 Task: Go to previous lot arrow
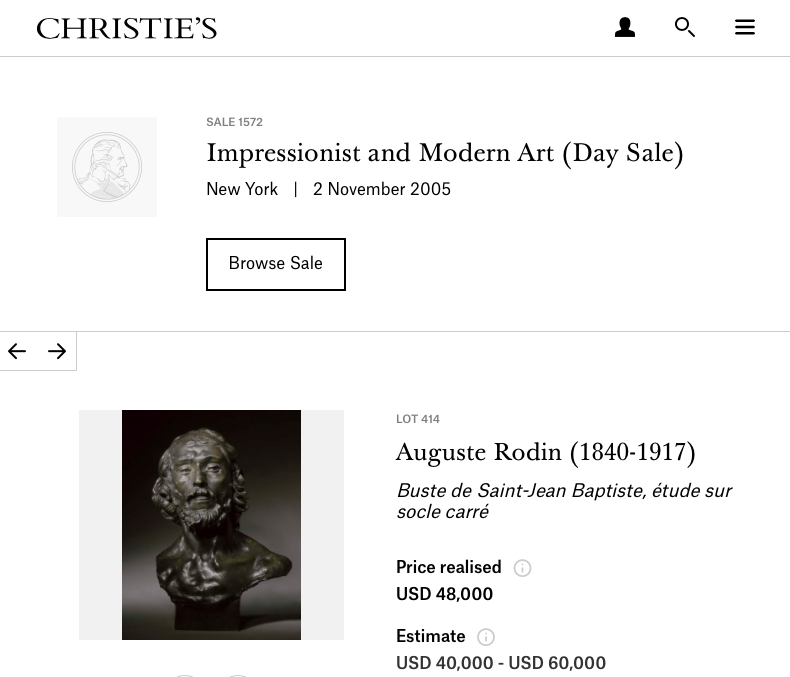17,351
